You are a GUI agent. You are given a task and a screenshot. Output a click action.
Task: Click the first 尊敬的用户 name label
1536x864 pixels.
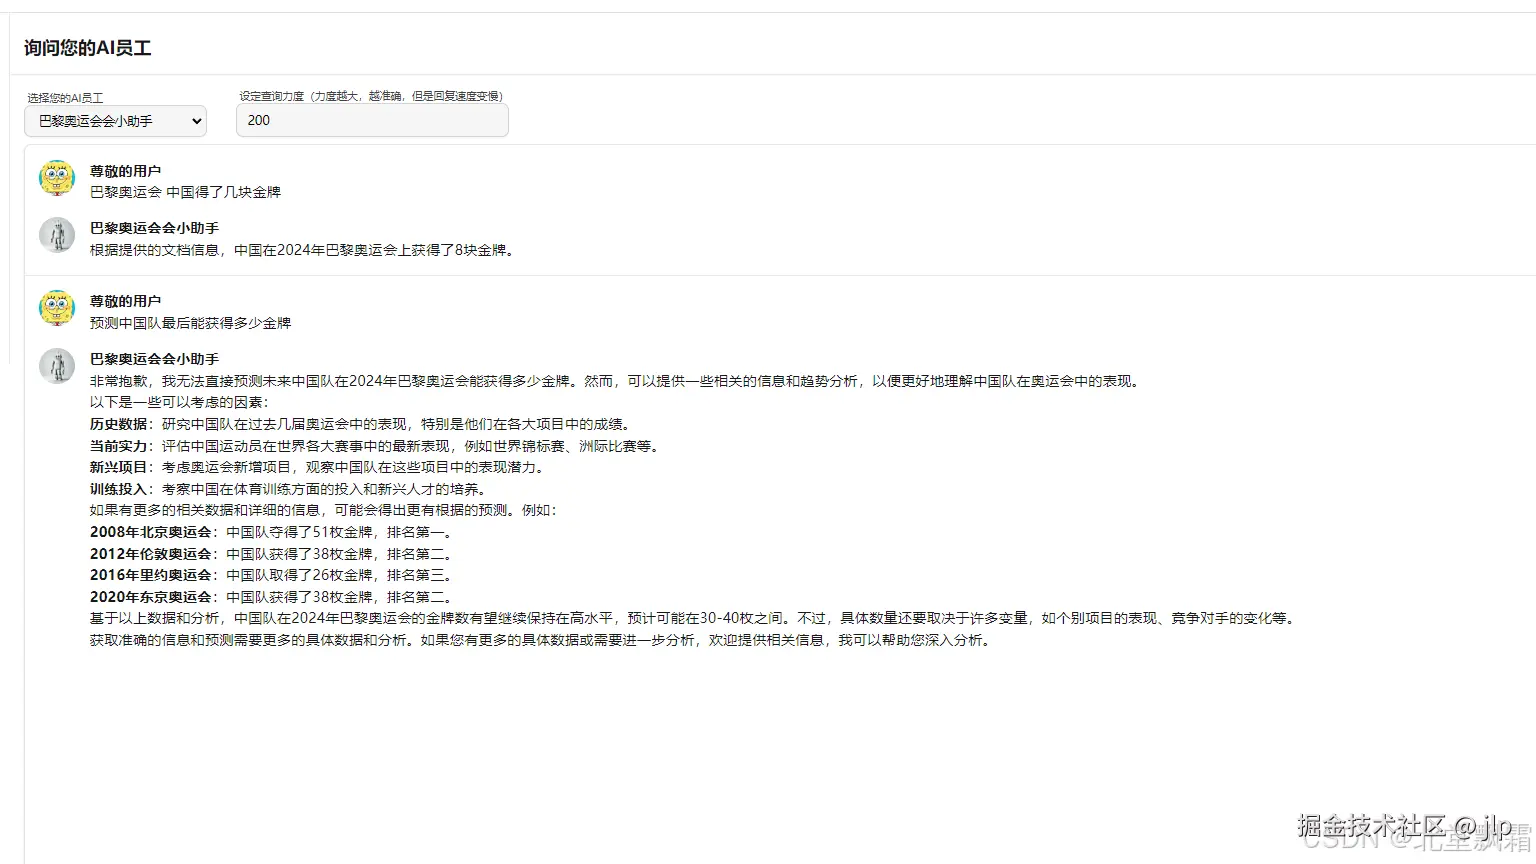coord(125,171)
